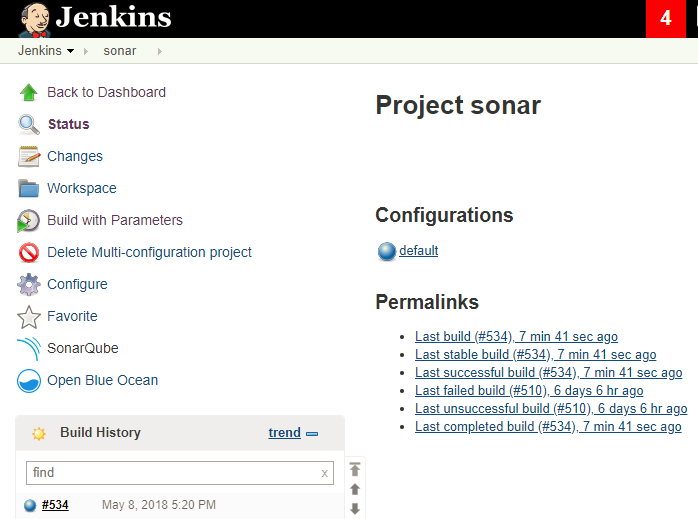Open Blue Ocean text link
This screenshot has height=519, width=698.
102,381
